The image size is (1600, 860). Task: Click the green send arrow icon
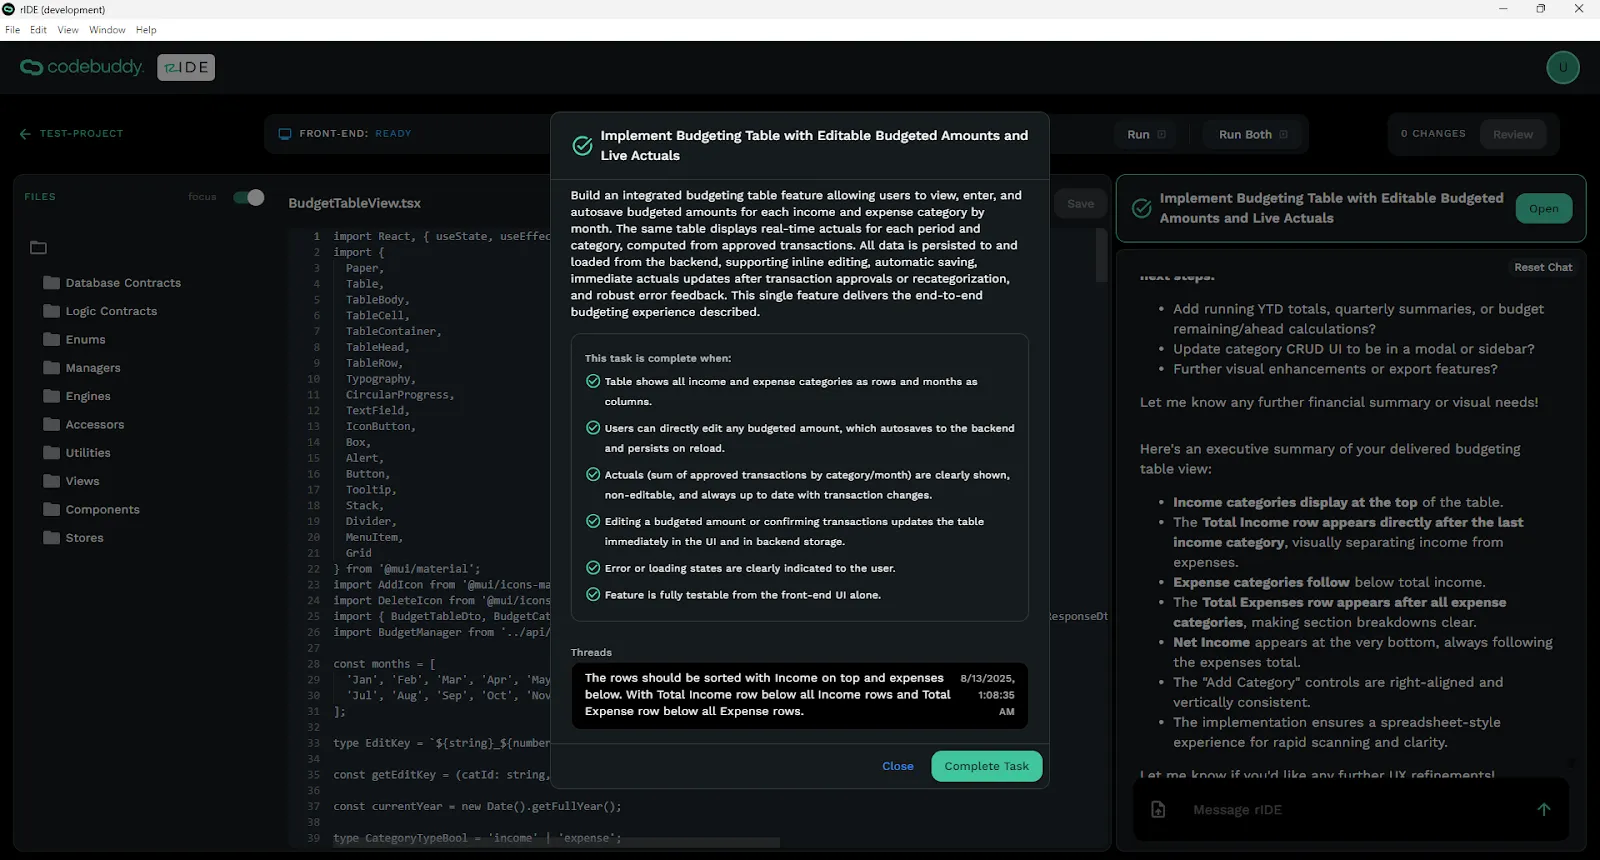(1544, 809)
